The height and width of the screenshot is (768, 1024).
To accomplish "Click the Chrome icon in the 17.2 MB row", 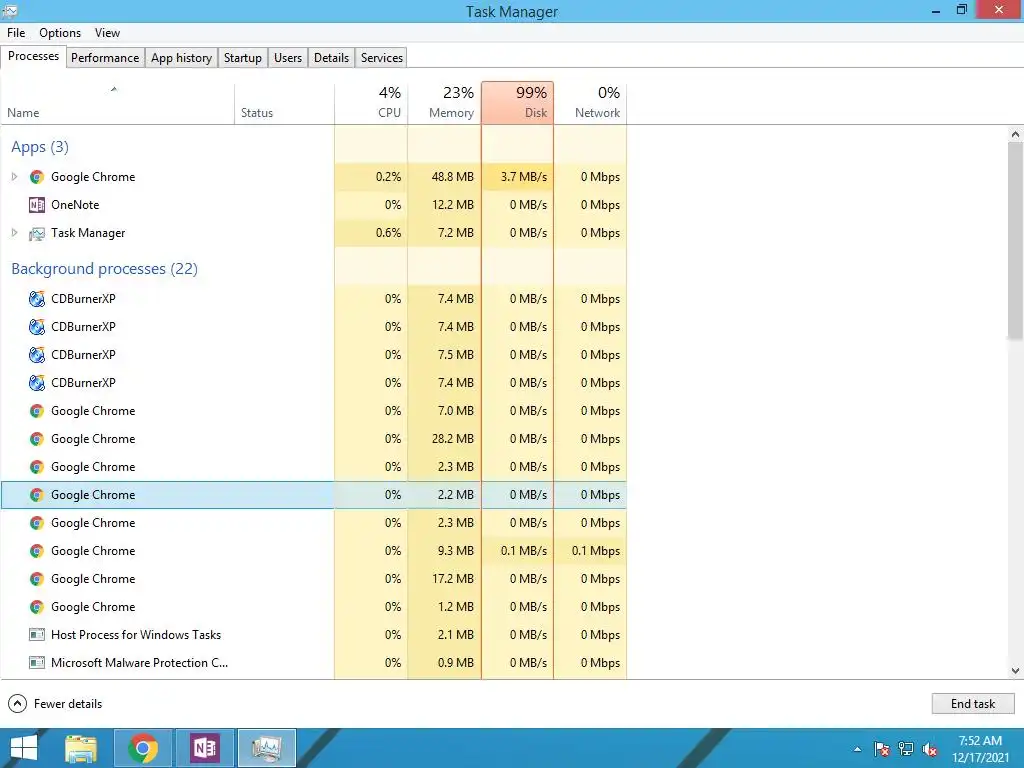I will tap(37, 579).
